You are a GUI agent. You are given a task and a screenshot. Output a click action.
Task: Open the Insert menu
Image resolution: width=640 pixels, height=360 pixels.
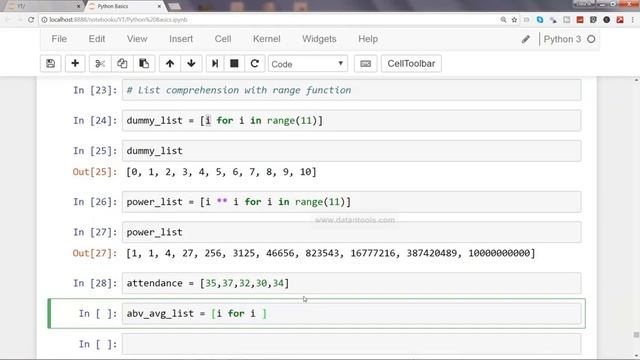181,39
